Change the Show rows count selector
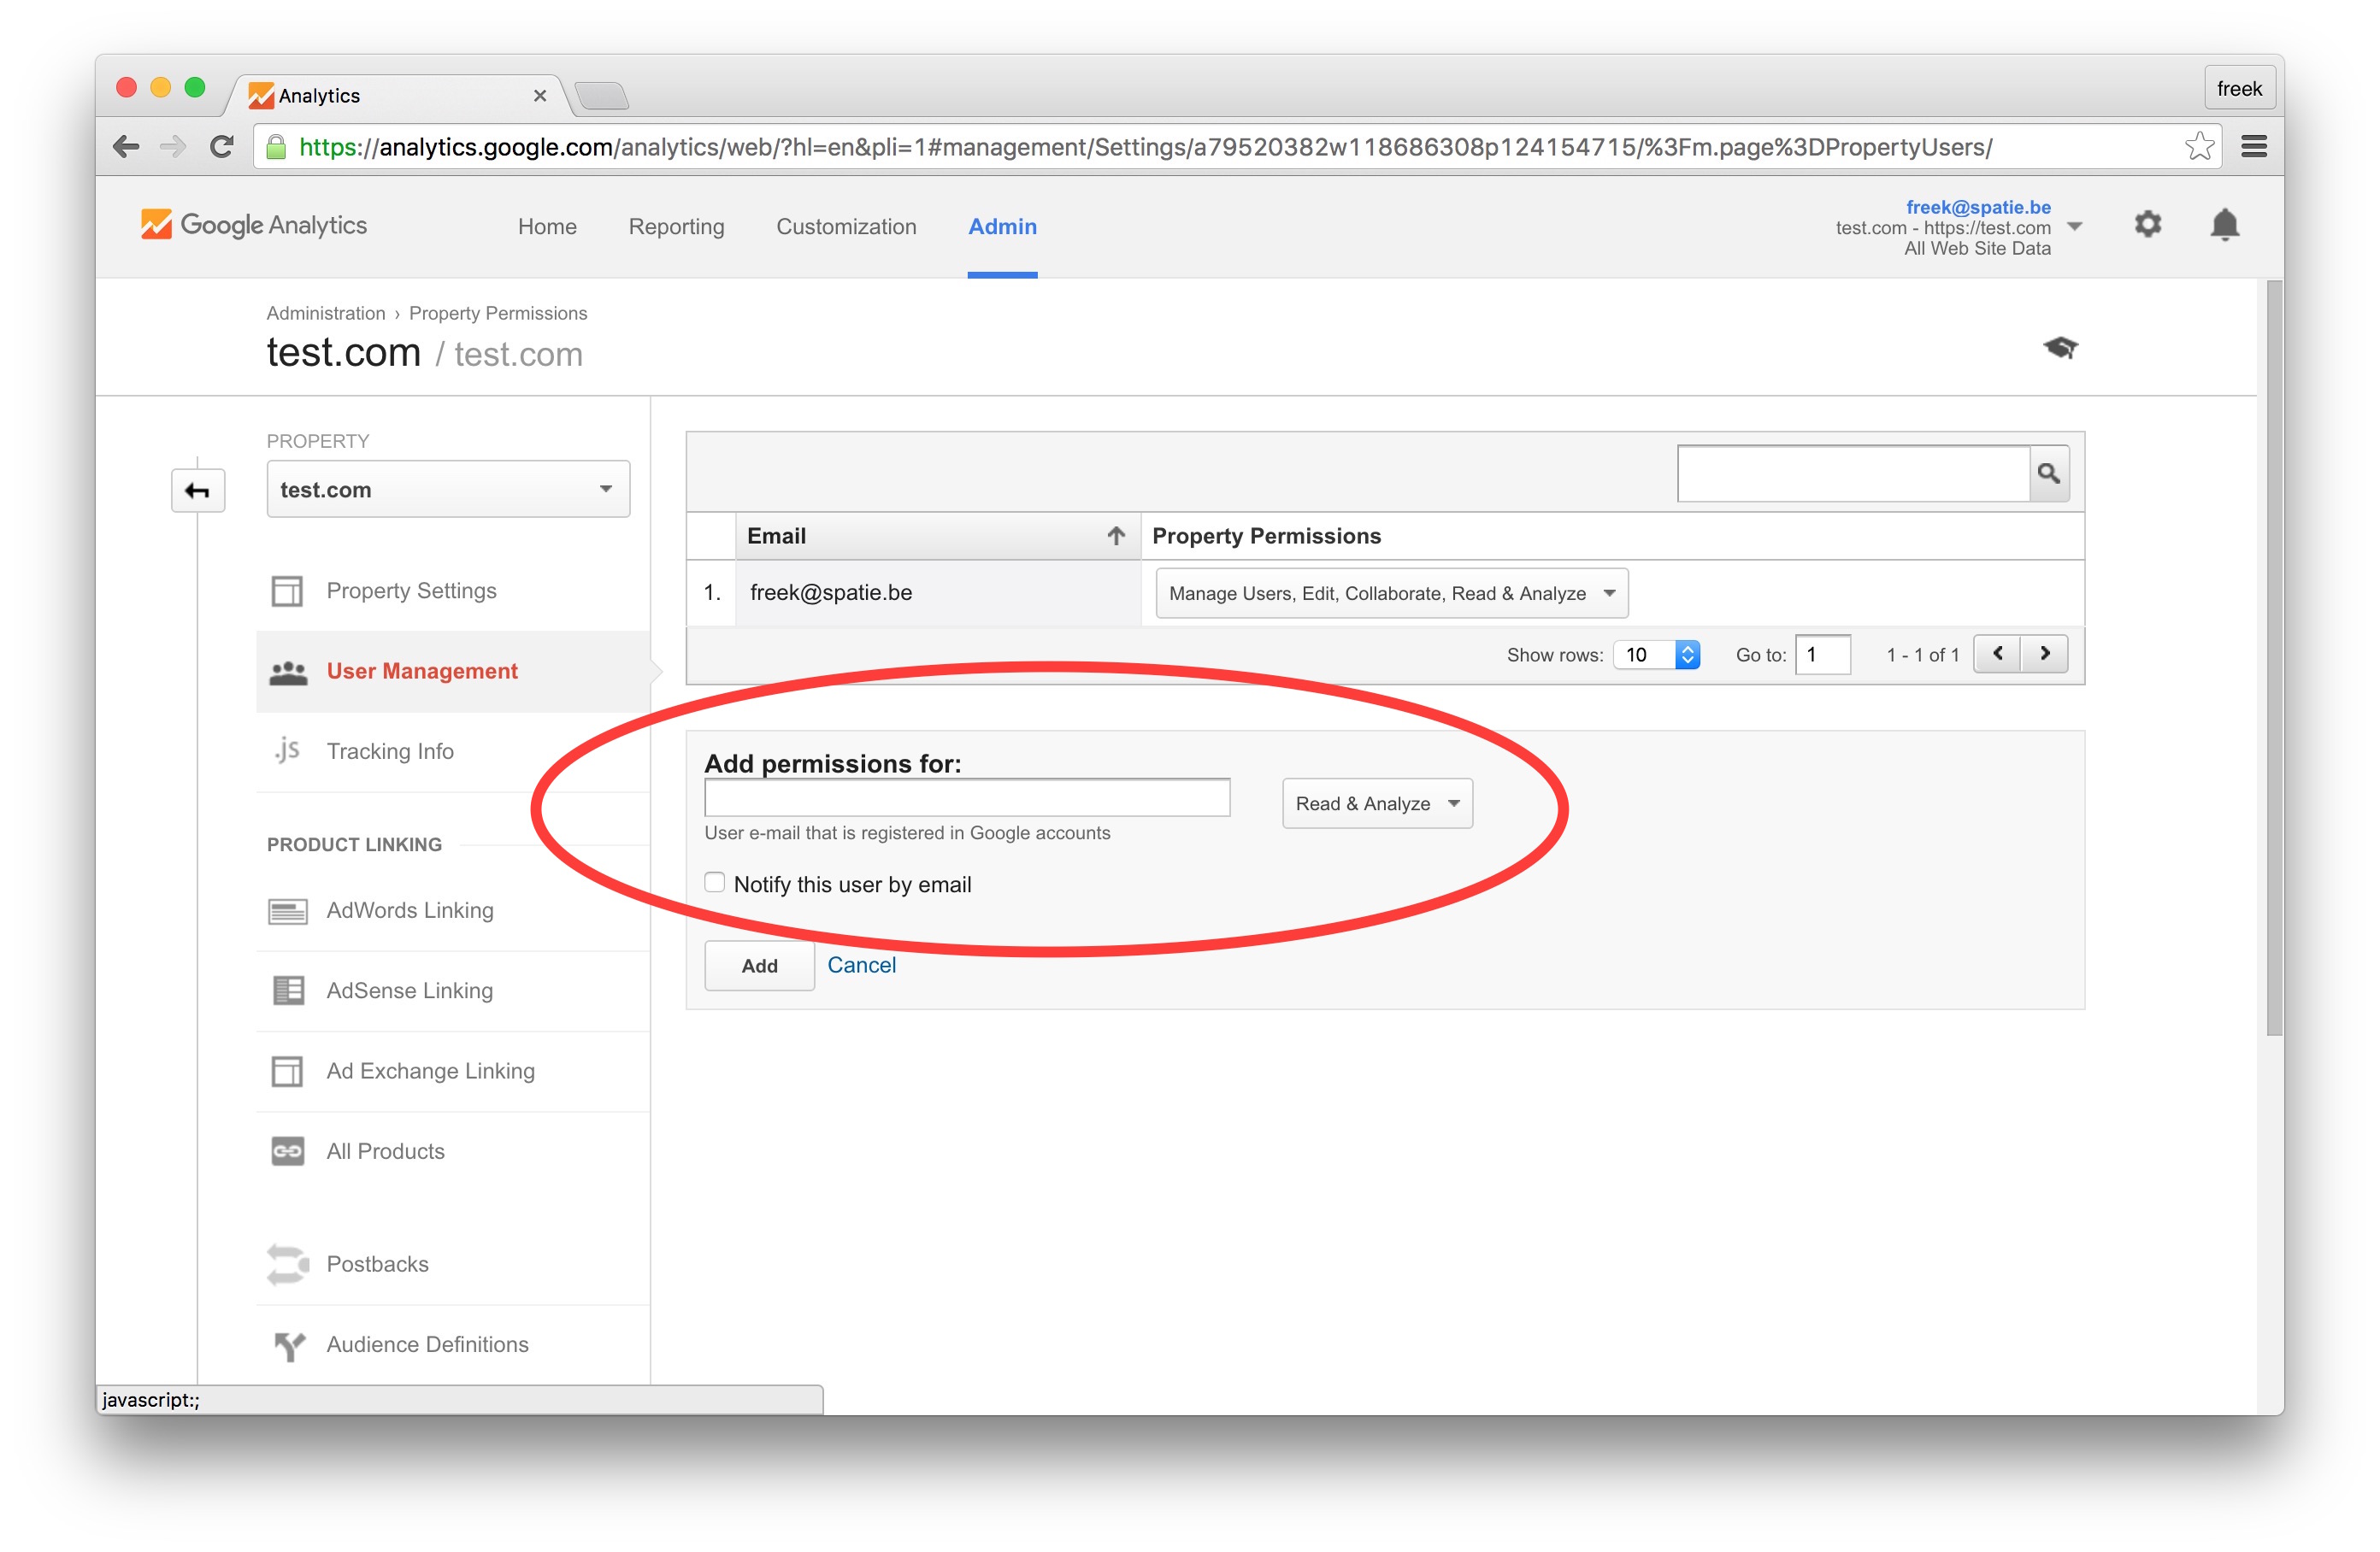Image resolution: width=2380 pixels, height=1552 pixels. pos(1656,655)
